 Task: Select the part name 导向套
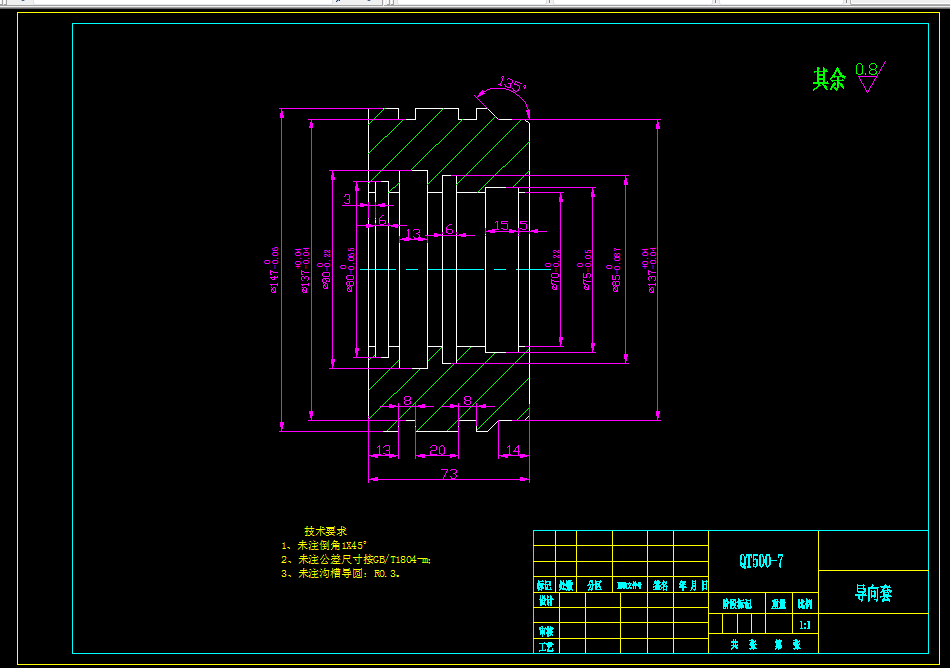click(x=873, y=593)
